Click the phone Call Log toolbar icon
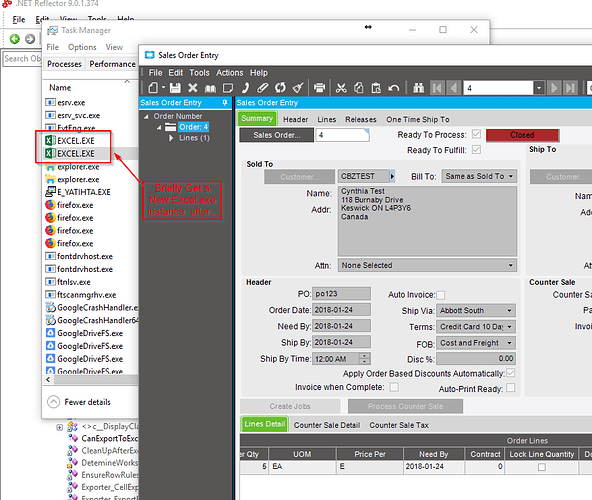Screen dimensions: 592x500 pos(245,88)
